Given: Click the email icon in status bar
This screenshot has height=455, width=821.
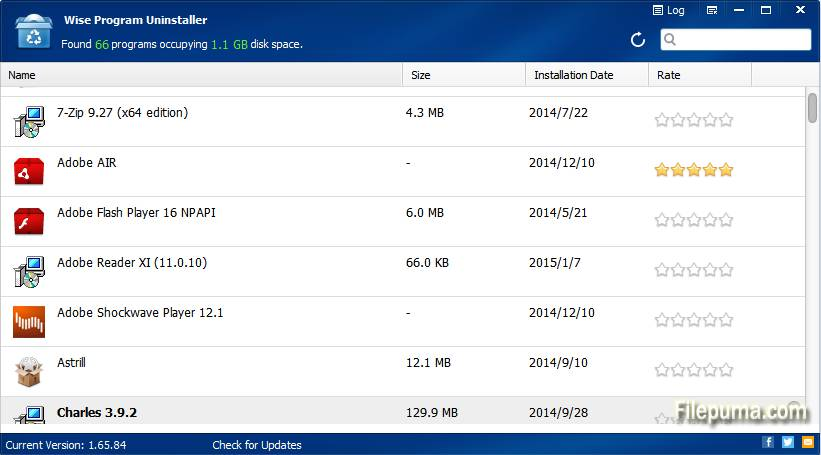Looking at the screenshot, I should pyautogui.click(x=807, y=442).
